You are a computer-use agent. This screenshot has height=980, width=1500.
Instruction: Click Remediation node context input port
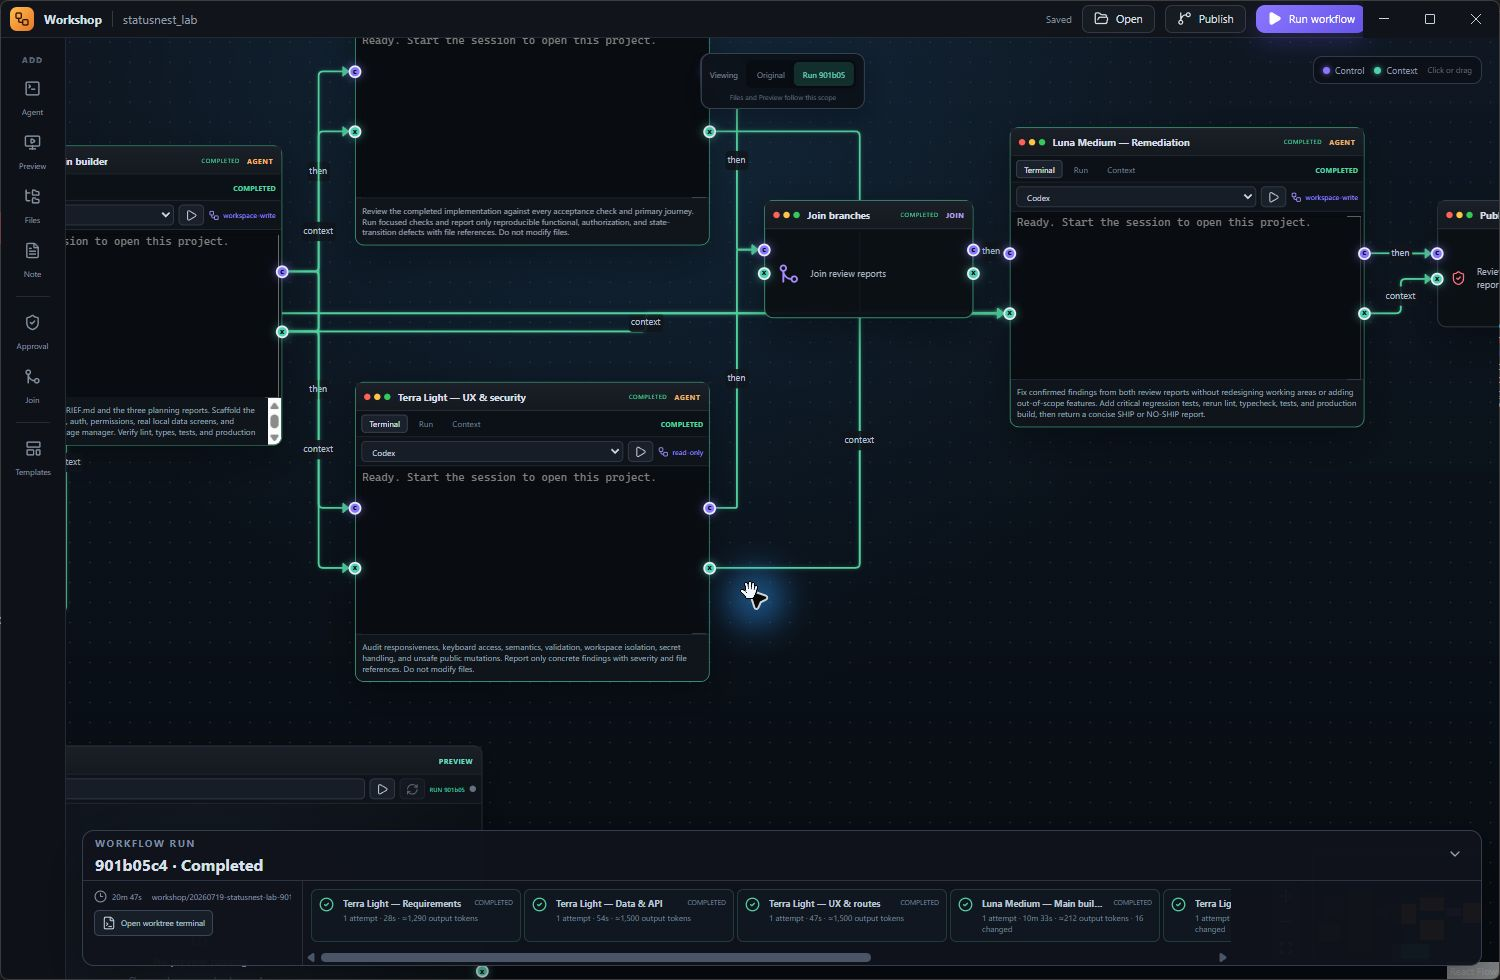[x=1010, y=313]
